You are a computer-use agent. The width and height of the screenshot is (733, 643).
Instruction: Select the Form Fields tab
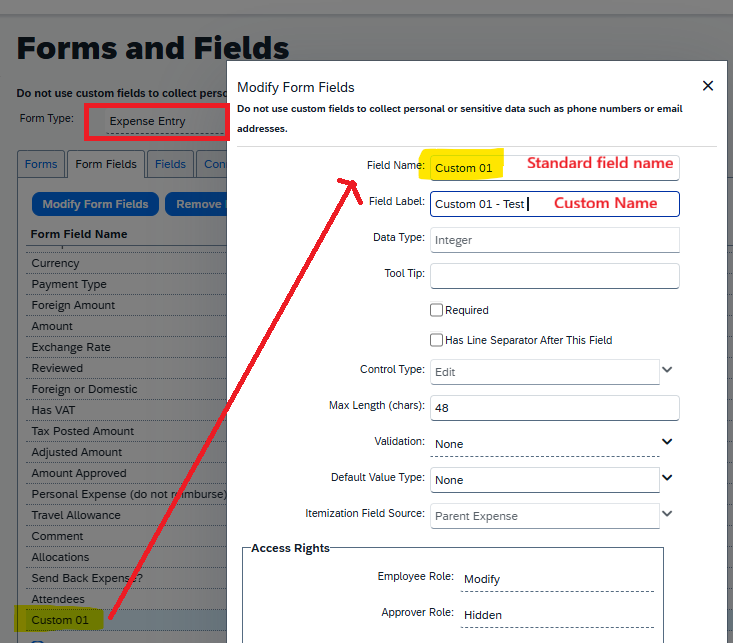tap(106, 164)
